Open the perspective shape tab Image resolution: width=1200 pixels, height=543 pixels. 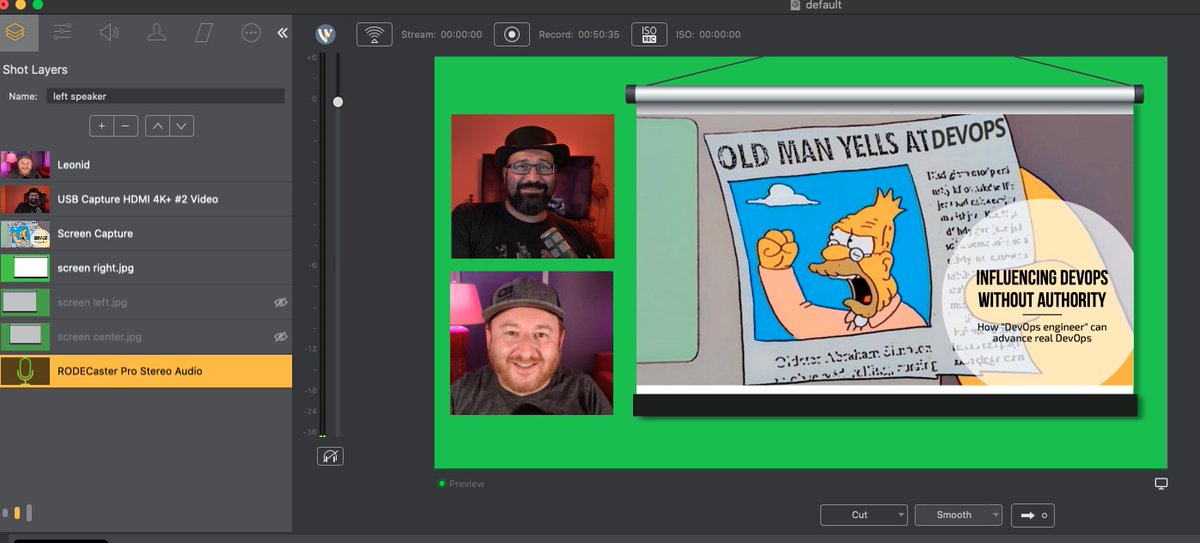point(204,32)
